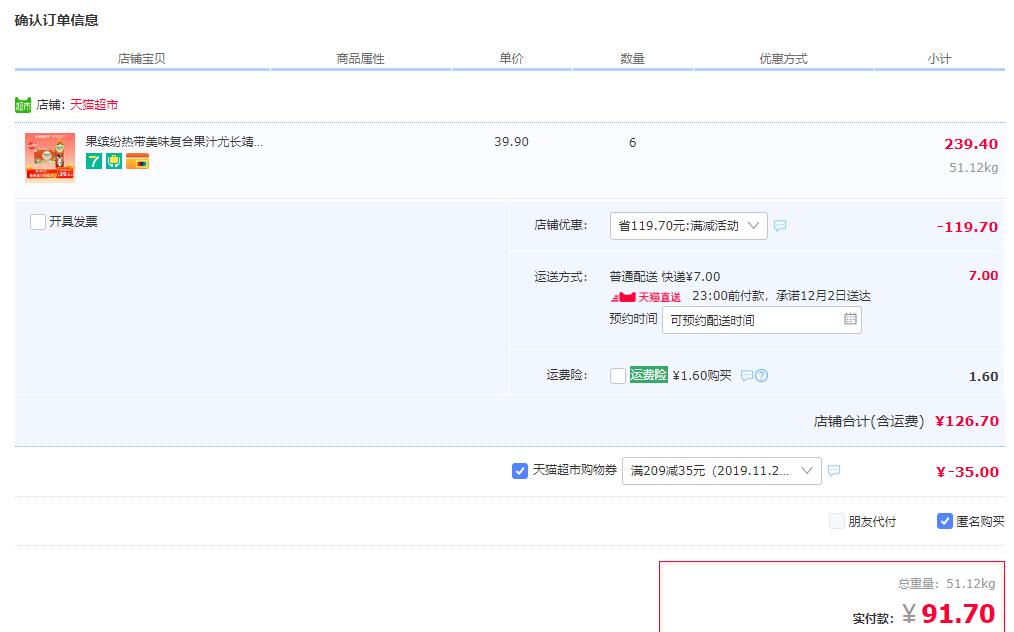Click the 小计 column header
Viewport: 1014px width, 632px height.
(939, 59)
